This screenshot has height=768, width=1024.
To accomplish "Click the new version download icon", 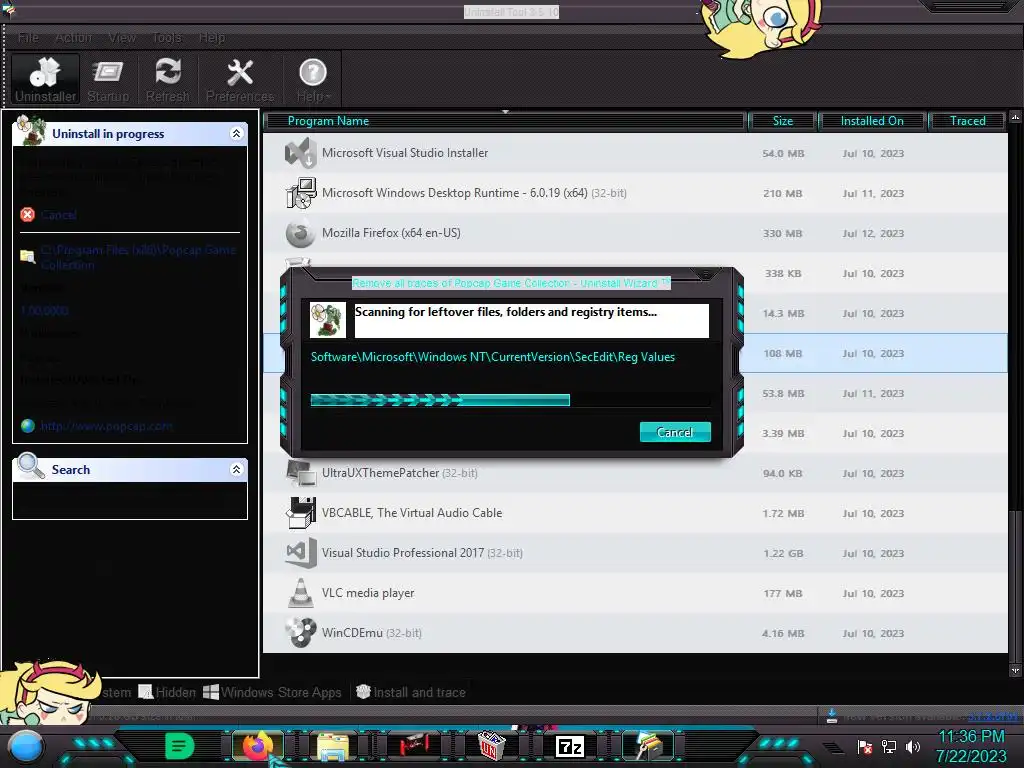I will pos(831,716).
